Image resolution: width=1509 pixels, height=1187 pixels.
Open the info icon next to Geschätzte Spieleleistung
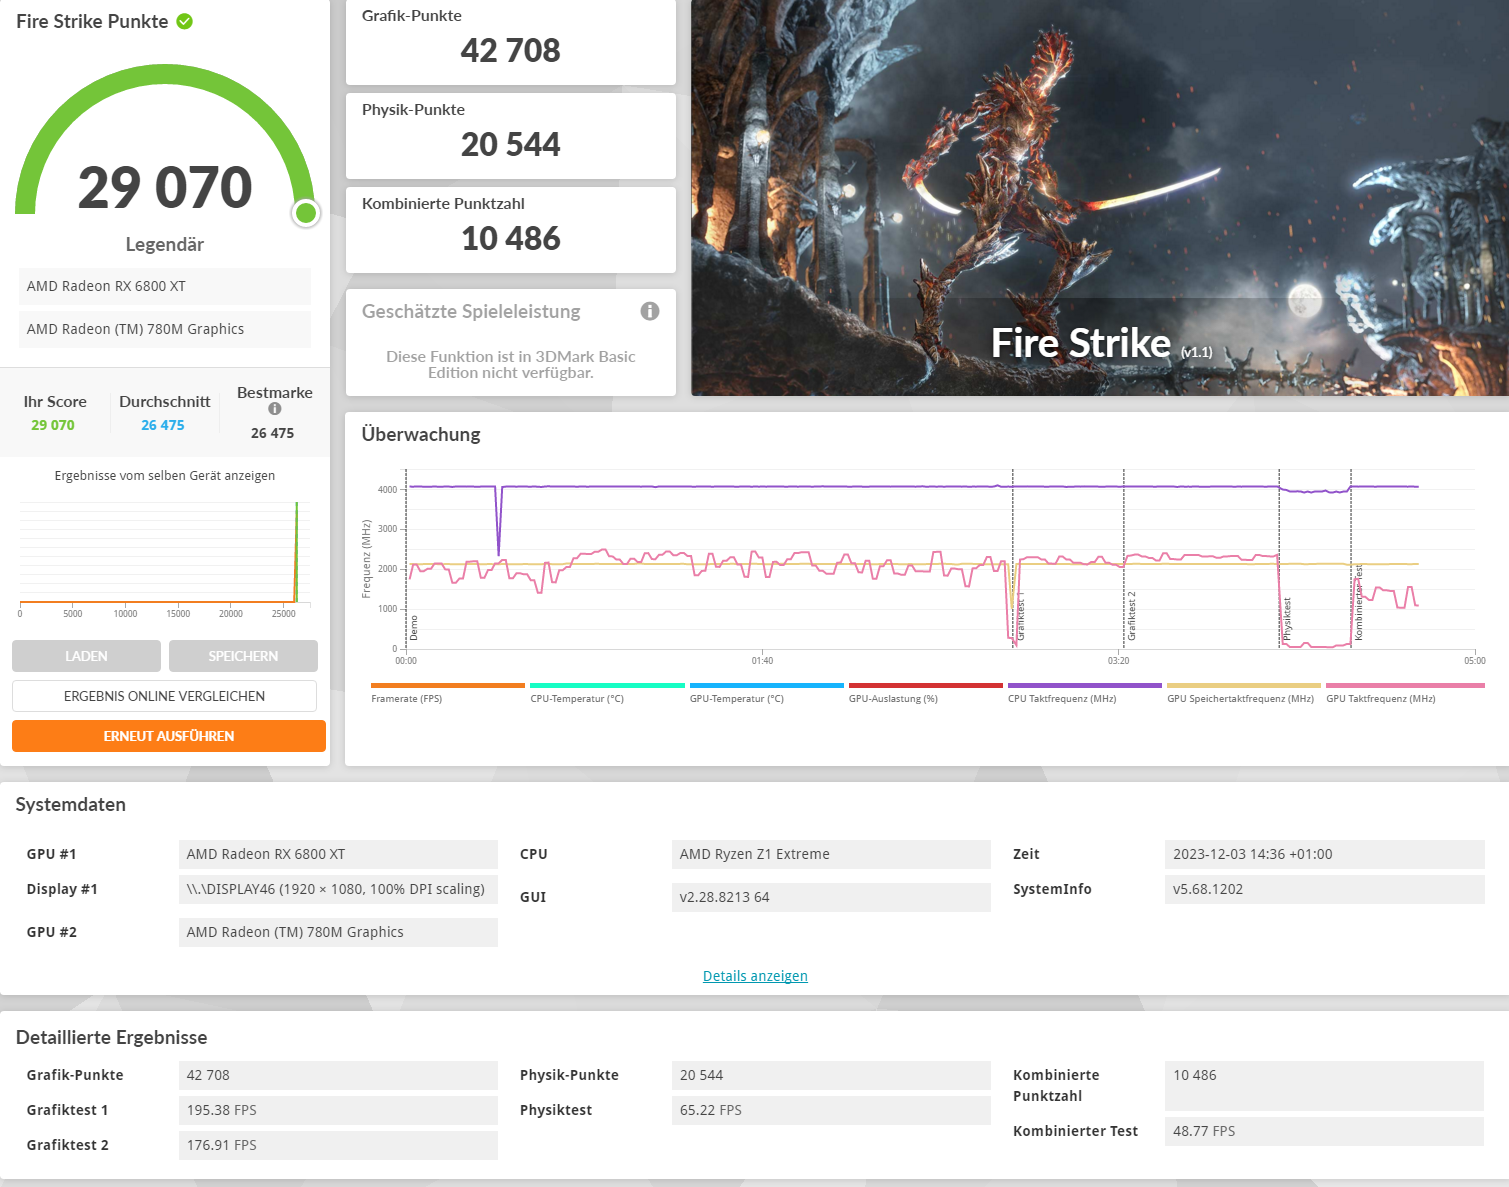point(650,311)
